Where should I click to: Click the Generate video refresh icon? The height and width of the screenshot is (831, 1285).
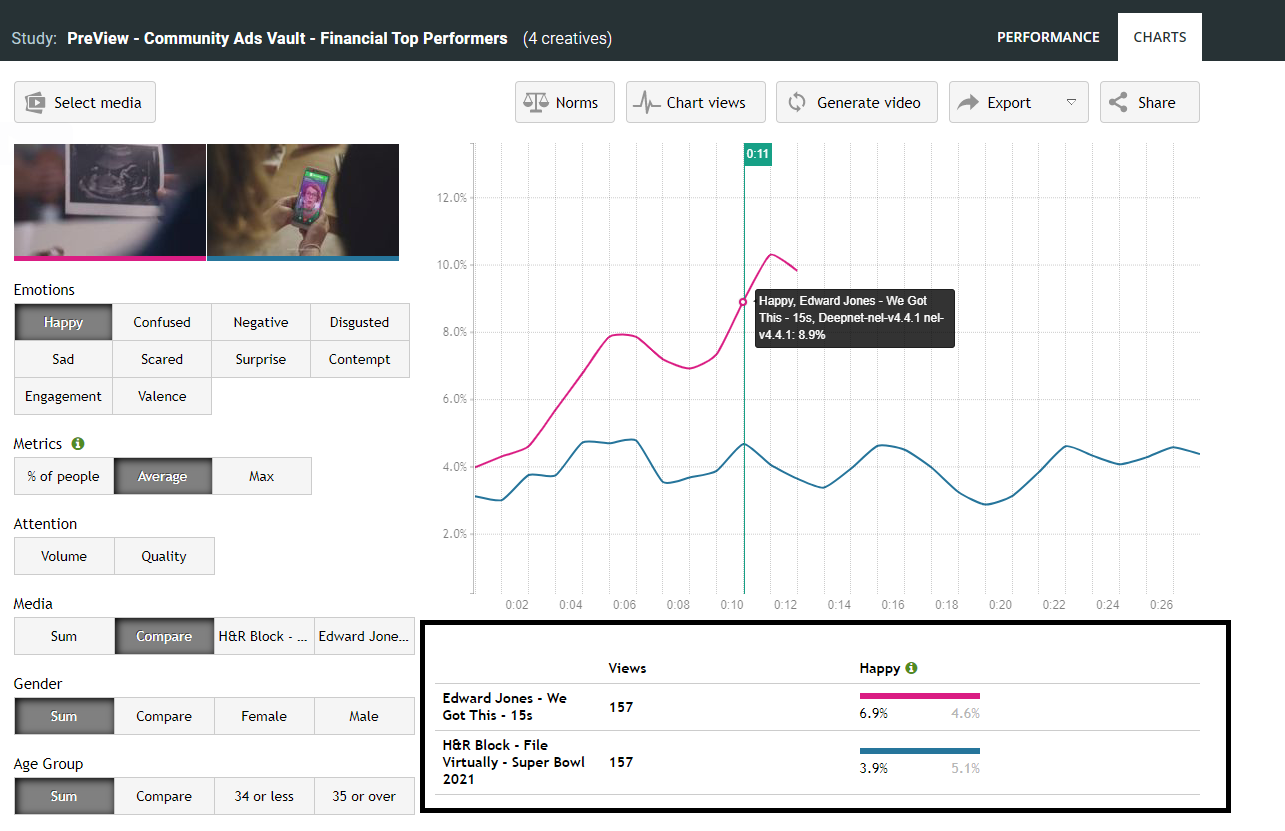tap(797, 102)
